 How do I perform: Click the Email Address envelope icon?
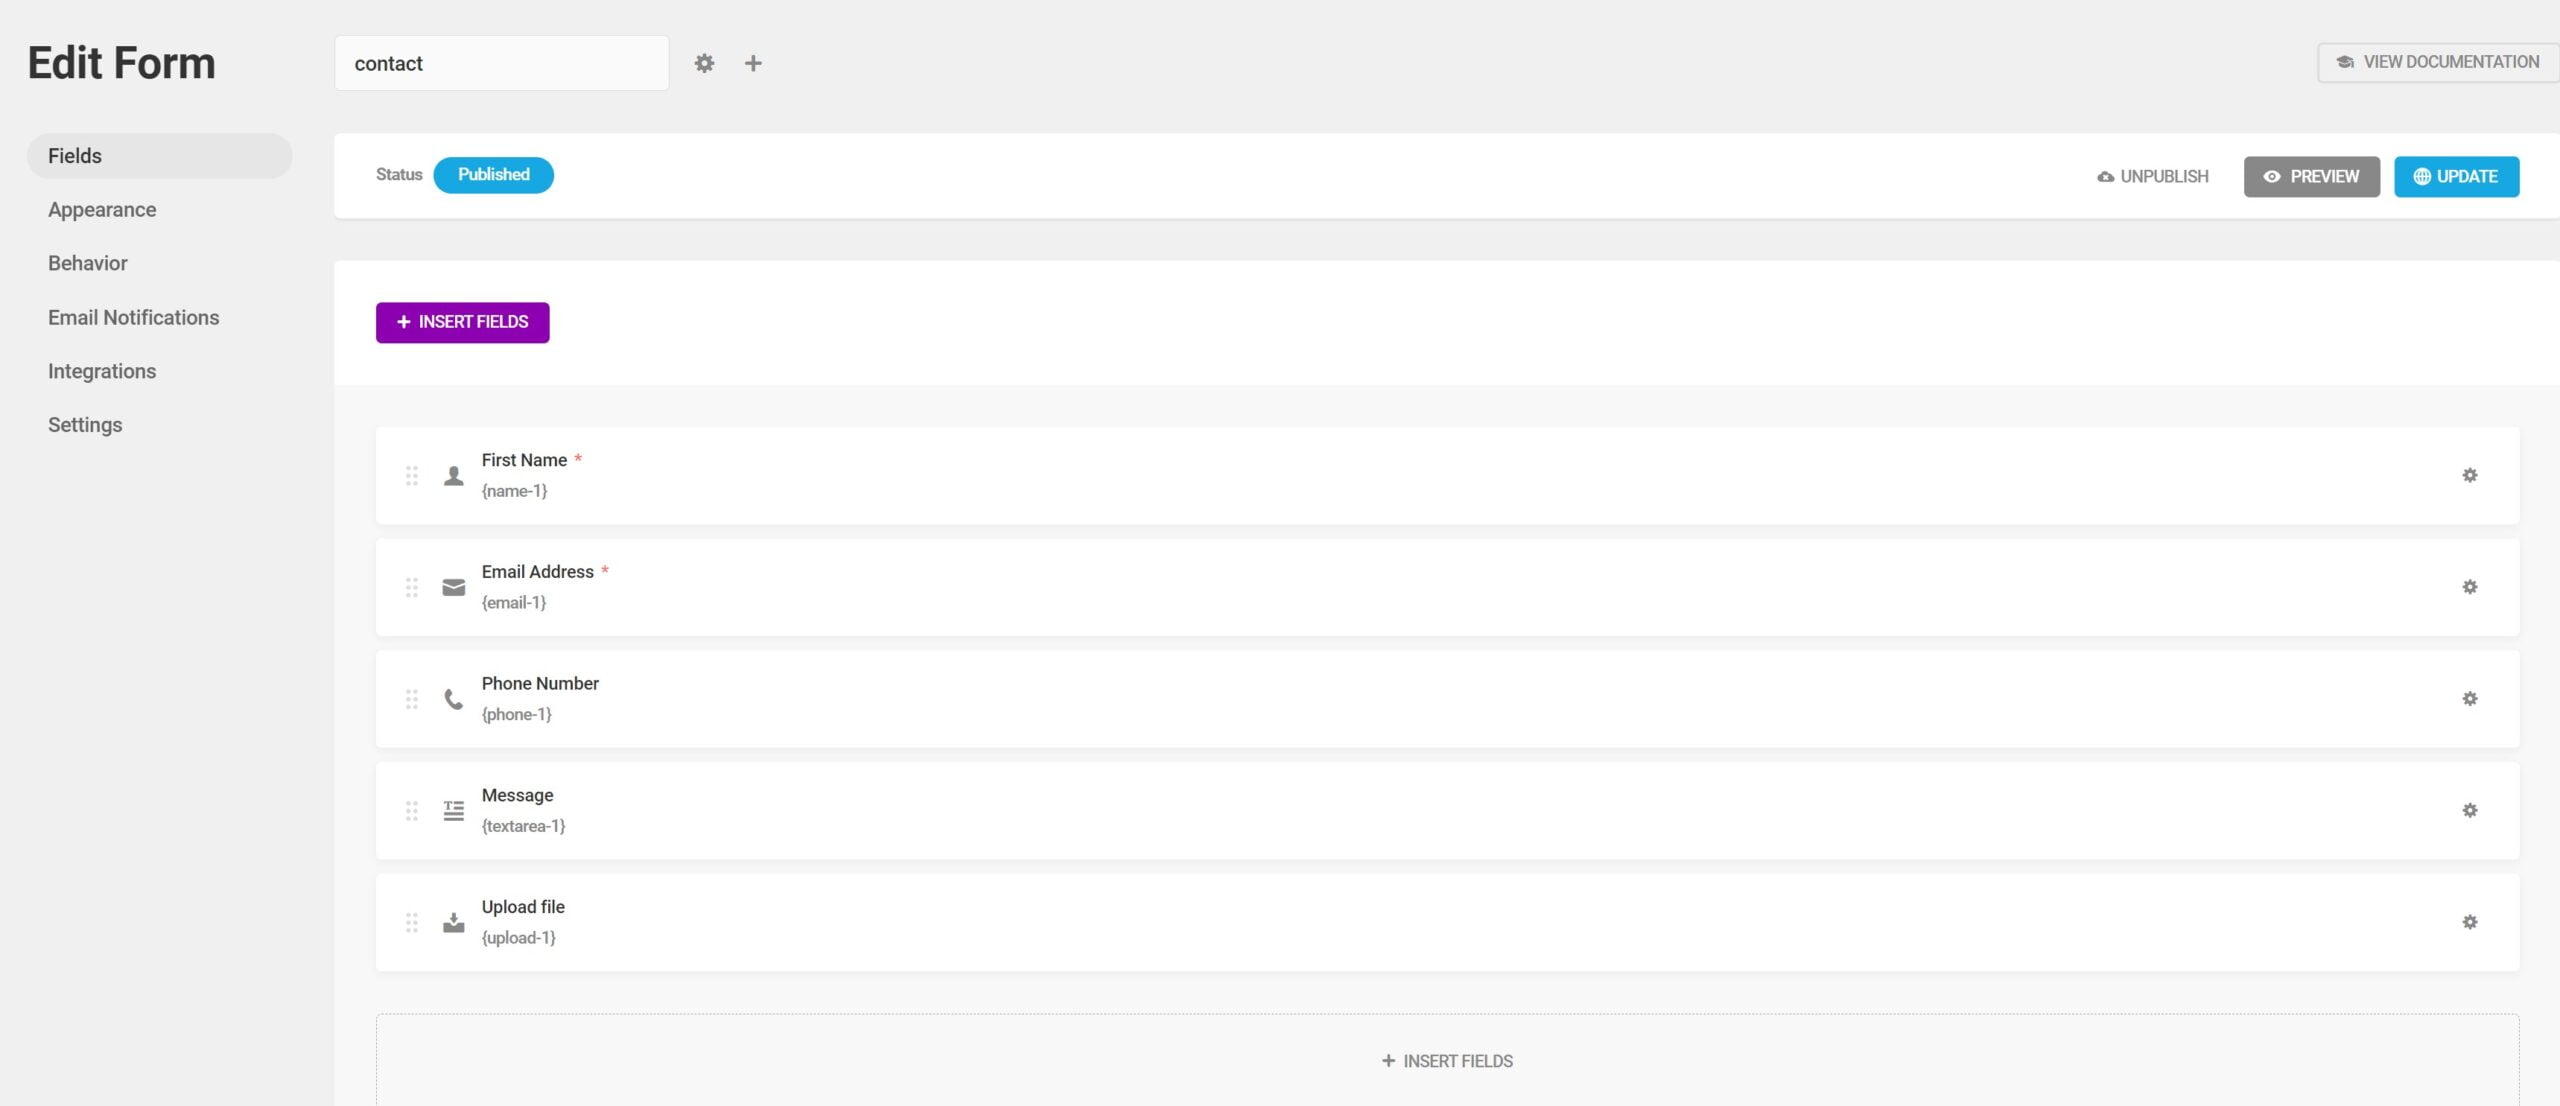pyautogui.click(x=452, y=587)
